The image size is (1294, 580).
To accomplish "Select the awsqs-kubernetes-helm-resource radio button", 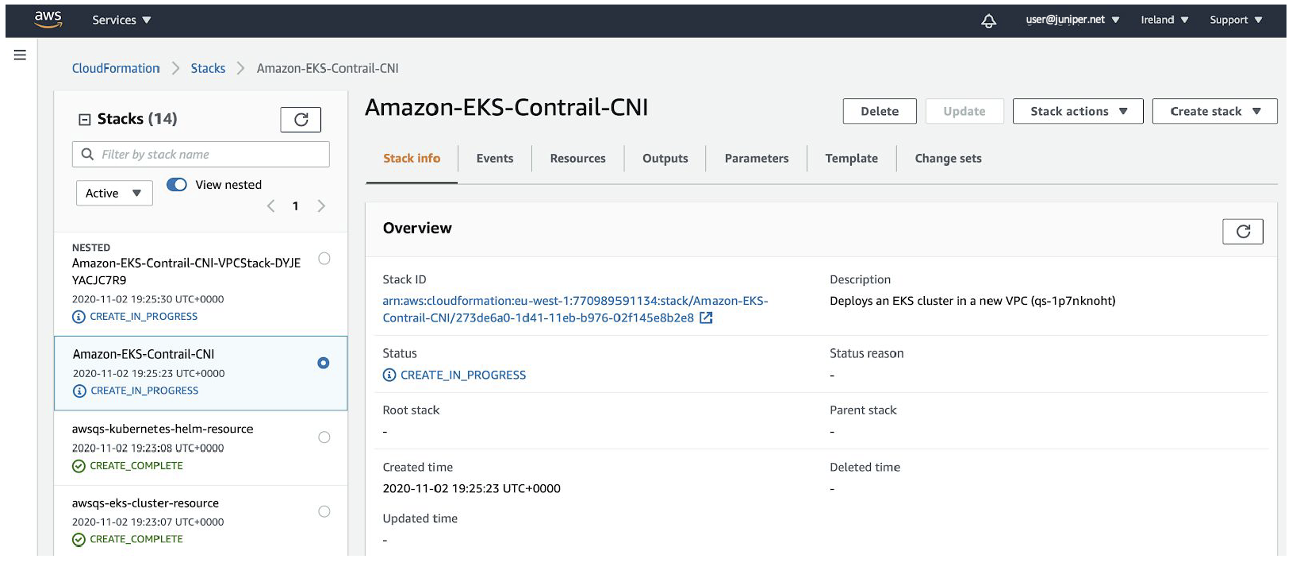I will (x=324, y=437).
